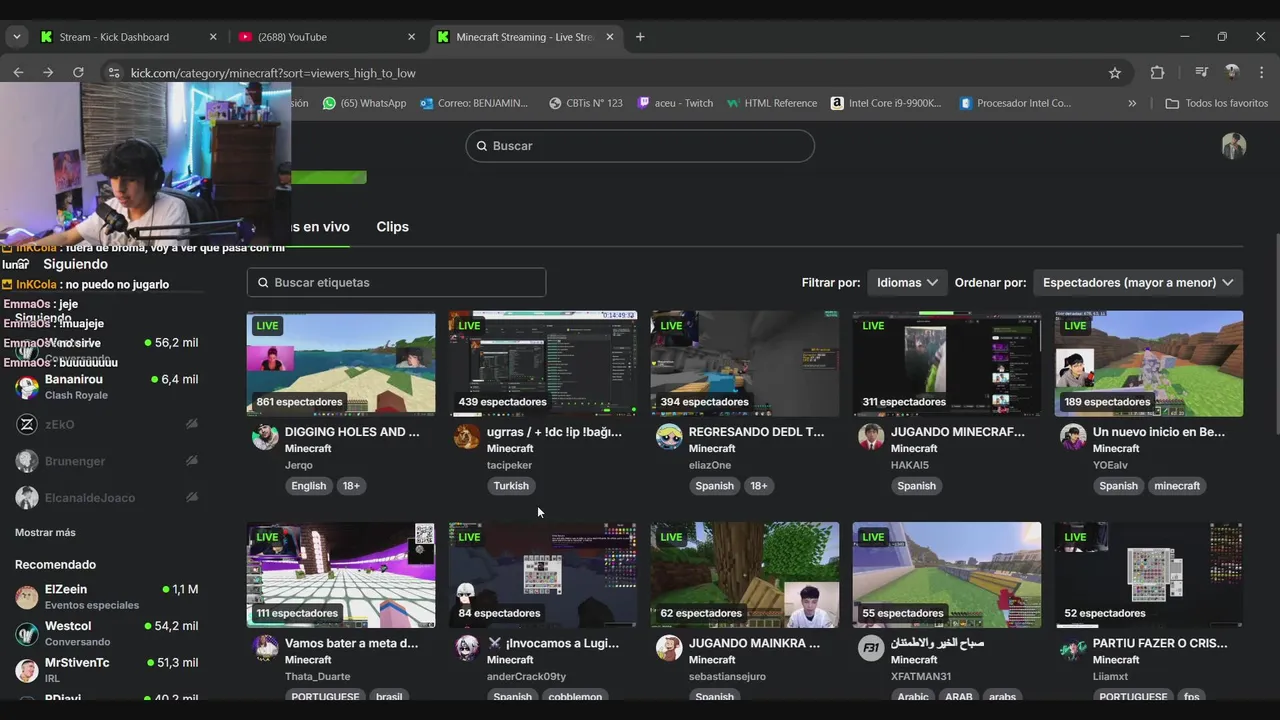The image size is (1280, 720).
Task: Close the Stream - Kick Dashboard tab
Action: pyautogui.click(x=213, y=37)
